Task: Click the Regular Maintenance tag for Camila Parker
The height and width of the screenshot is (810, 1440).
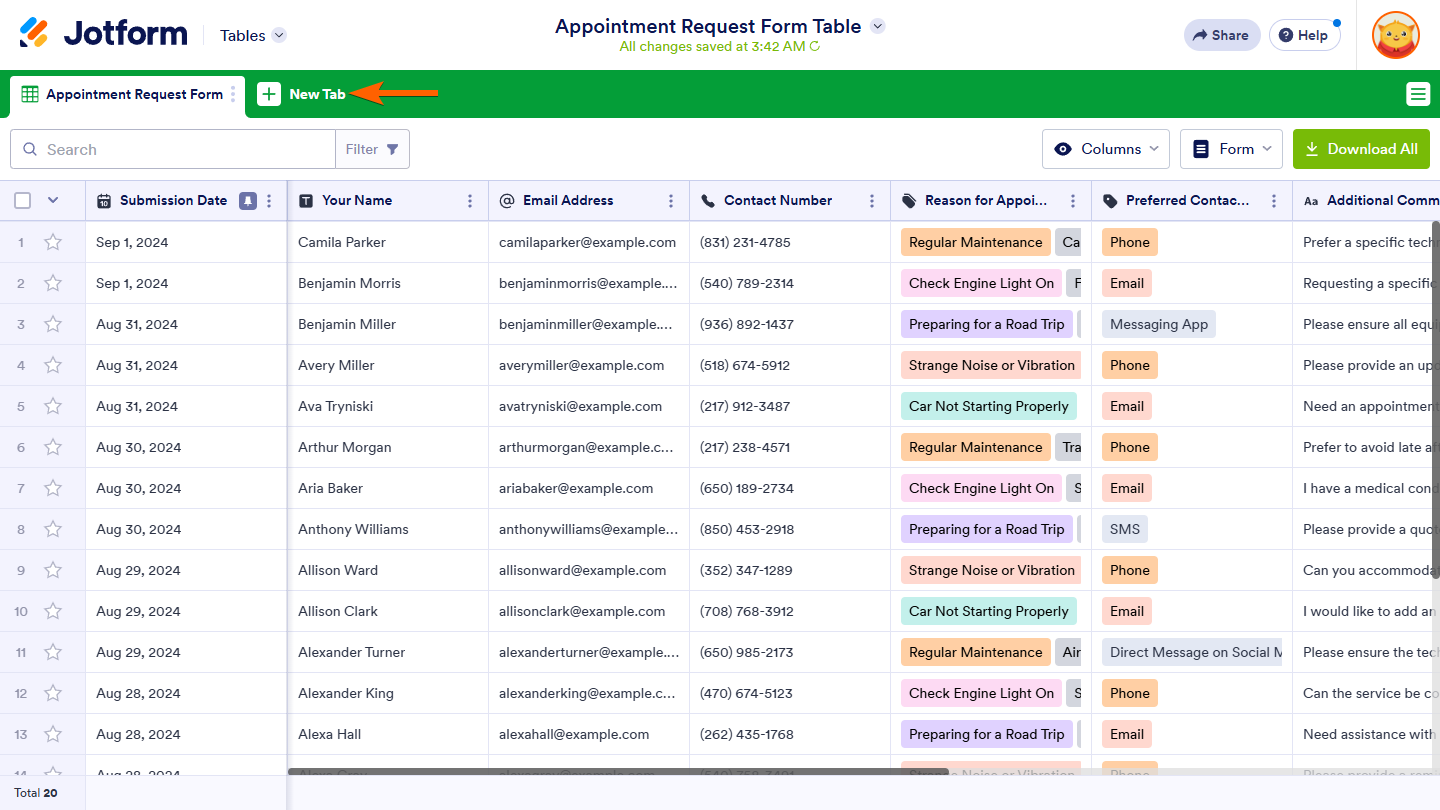Action: click(975, 242)
